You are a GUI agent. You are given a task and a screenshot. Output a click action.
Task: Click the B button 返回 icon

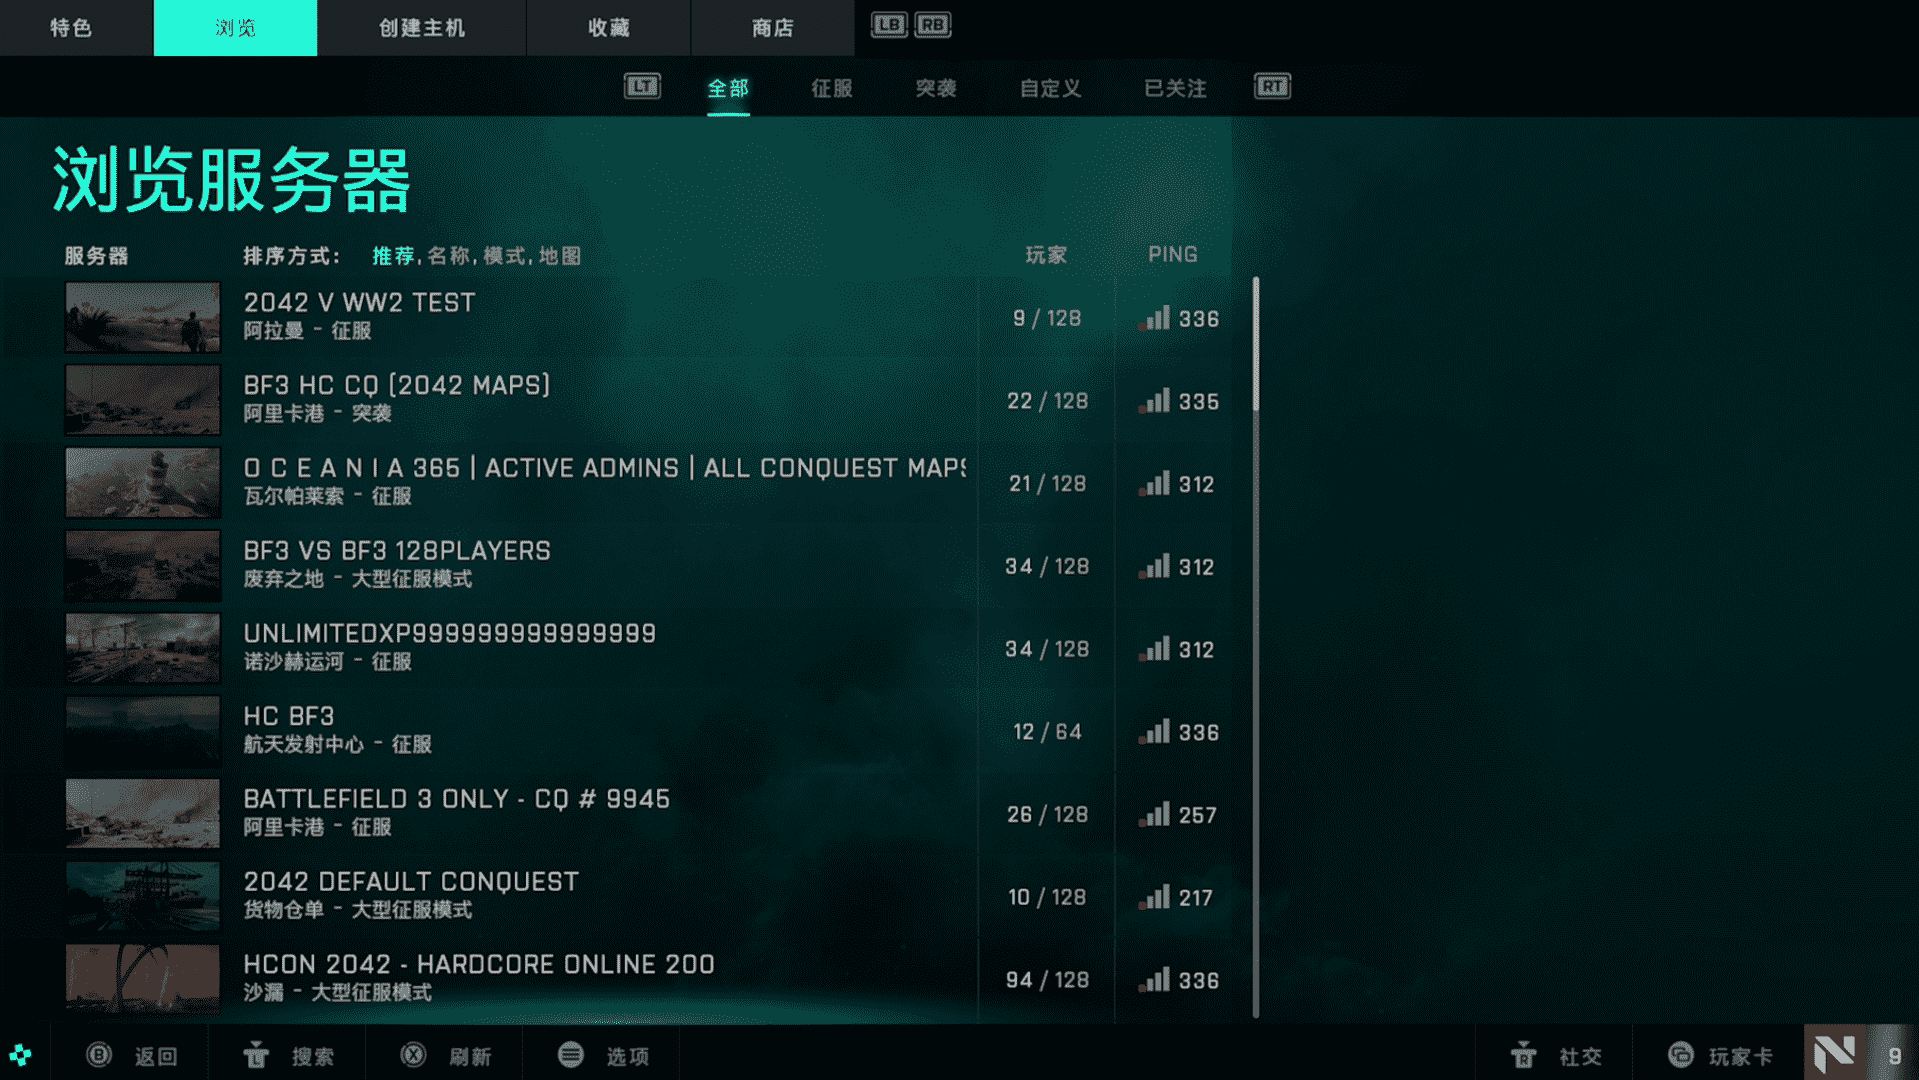[99, 1055]
